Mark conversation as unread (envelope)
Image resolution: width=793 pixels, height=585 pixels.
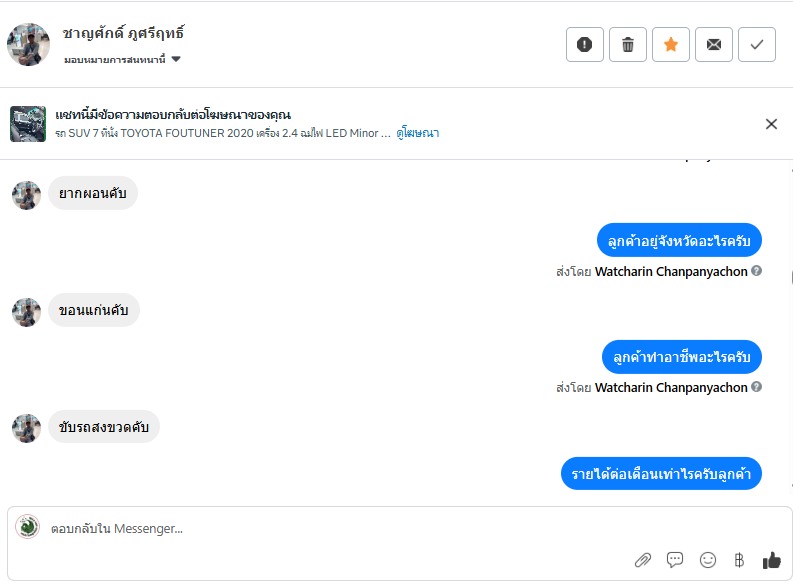coord(714,44)
